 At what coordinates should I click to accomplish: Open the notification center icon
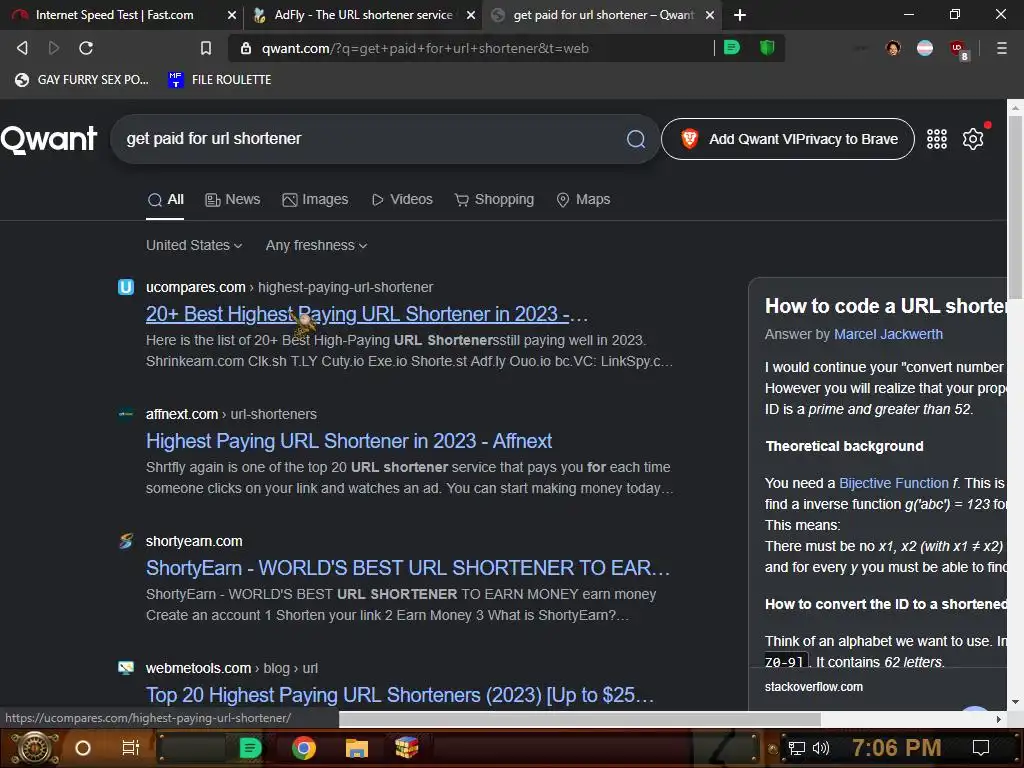tap(980, 748)
